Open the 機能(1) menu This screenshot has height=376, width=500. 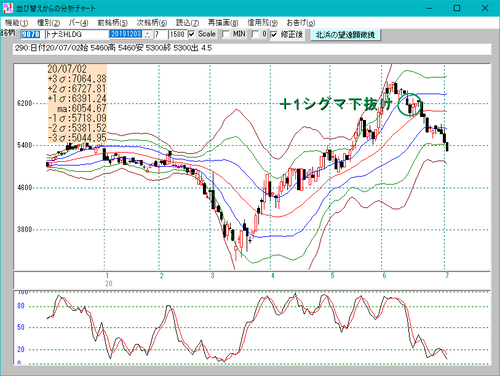coord(16,23)
